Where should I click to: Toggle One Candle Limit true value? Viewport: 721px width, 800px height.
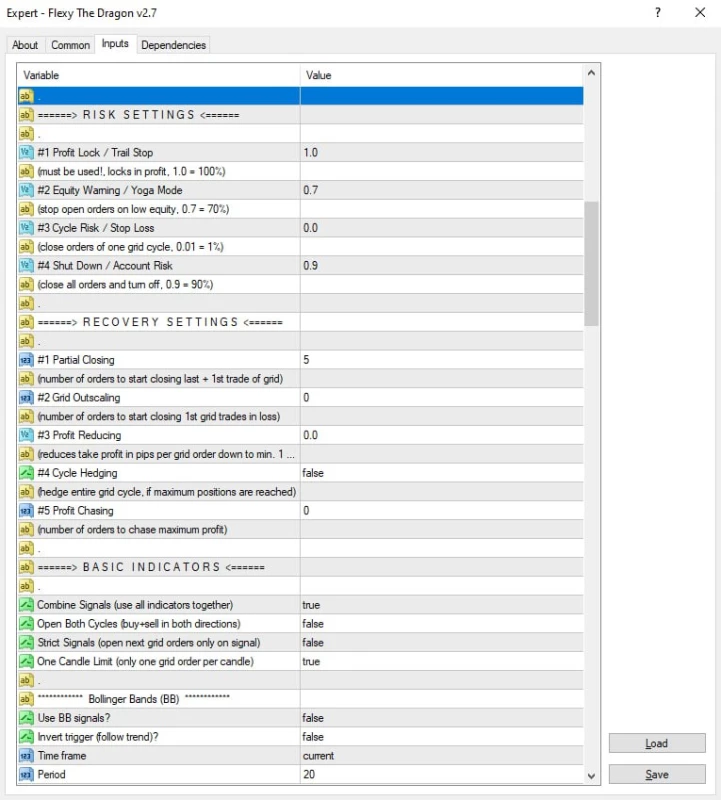click(440, 662)
